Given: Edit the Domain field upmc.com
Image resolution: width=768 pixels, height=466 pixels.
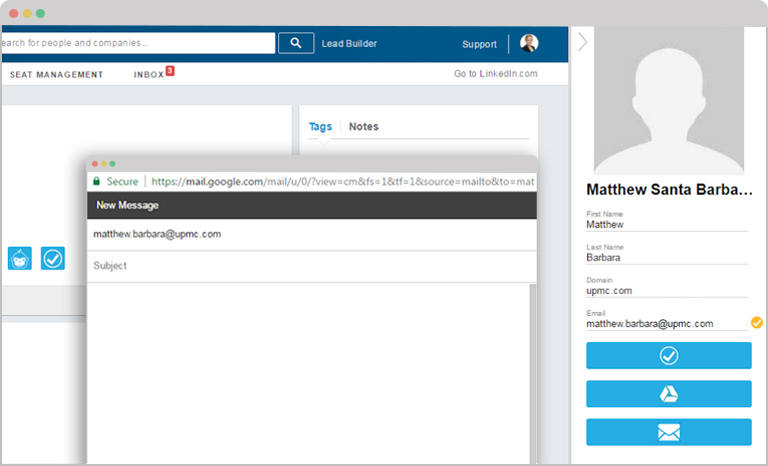Looking at the screenshot, I should [x=667, y=291].
